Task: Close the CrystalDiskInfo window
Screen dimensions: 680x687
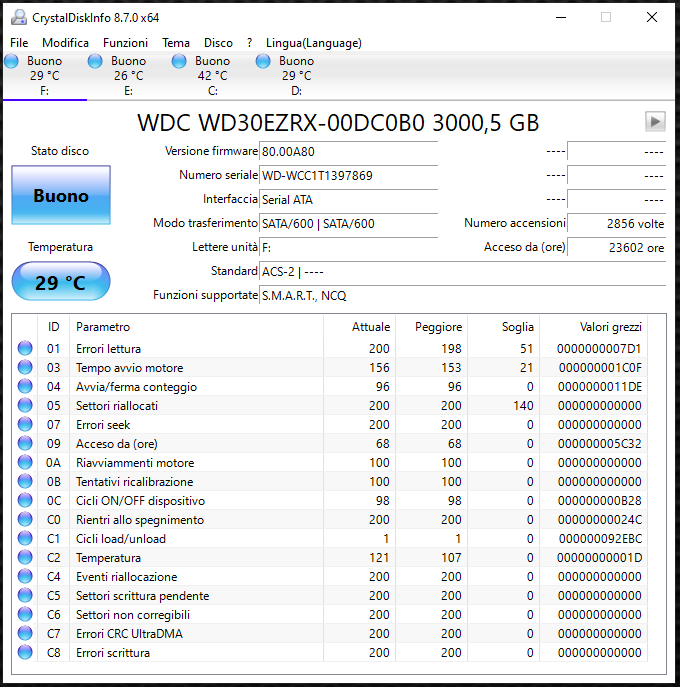Action: click(x=652, y=18)
